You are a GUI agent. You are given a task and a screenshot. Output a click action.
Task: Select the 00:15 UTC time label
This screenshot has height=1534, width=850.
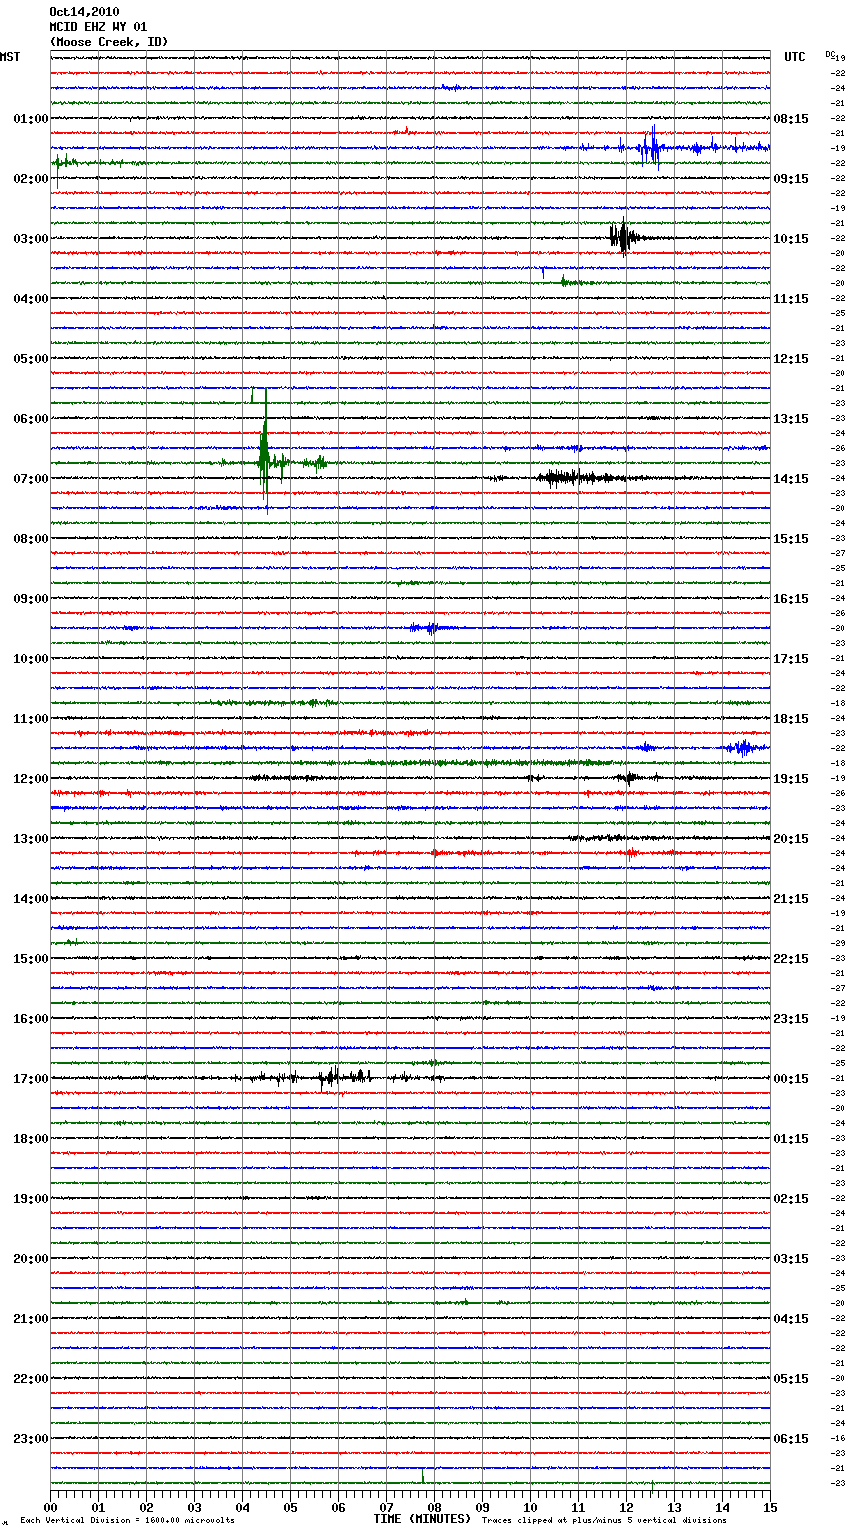[791, 1079]
